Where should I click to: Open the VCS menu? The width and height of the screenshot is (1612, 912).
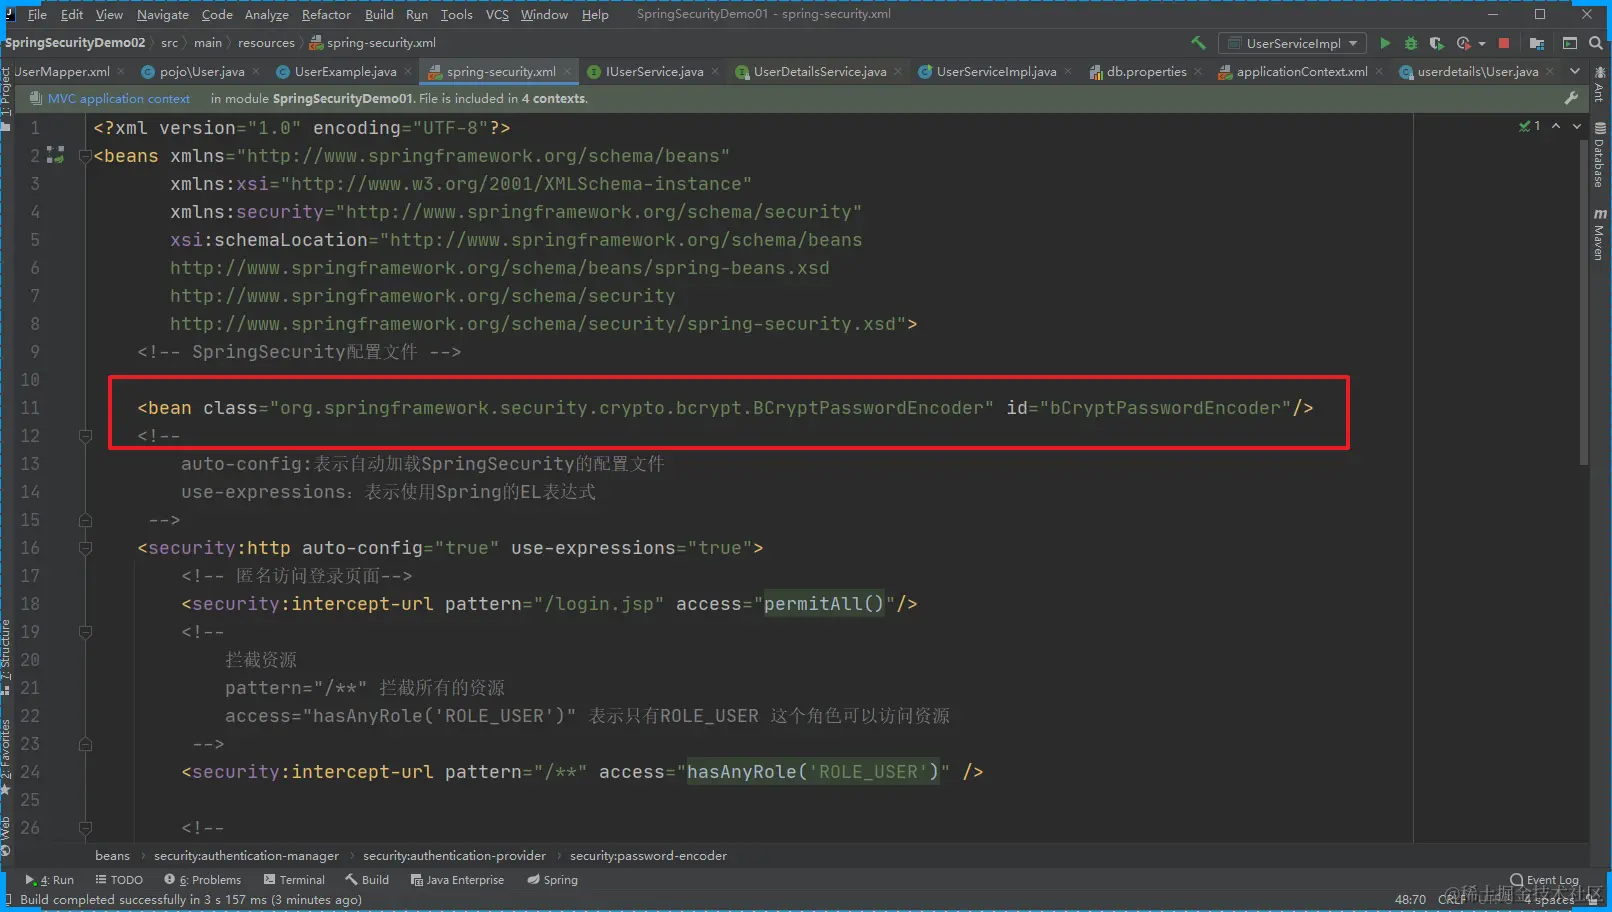click(x=497, y=14)
